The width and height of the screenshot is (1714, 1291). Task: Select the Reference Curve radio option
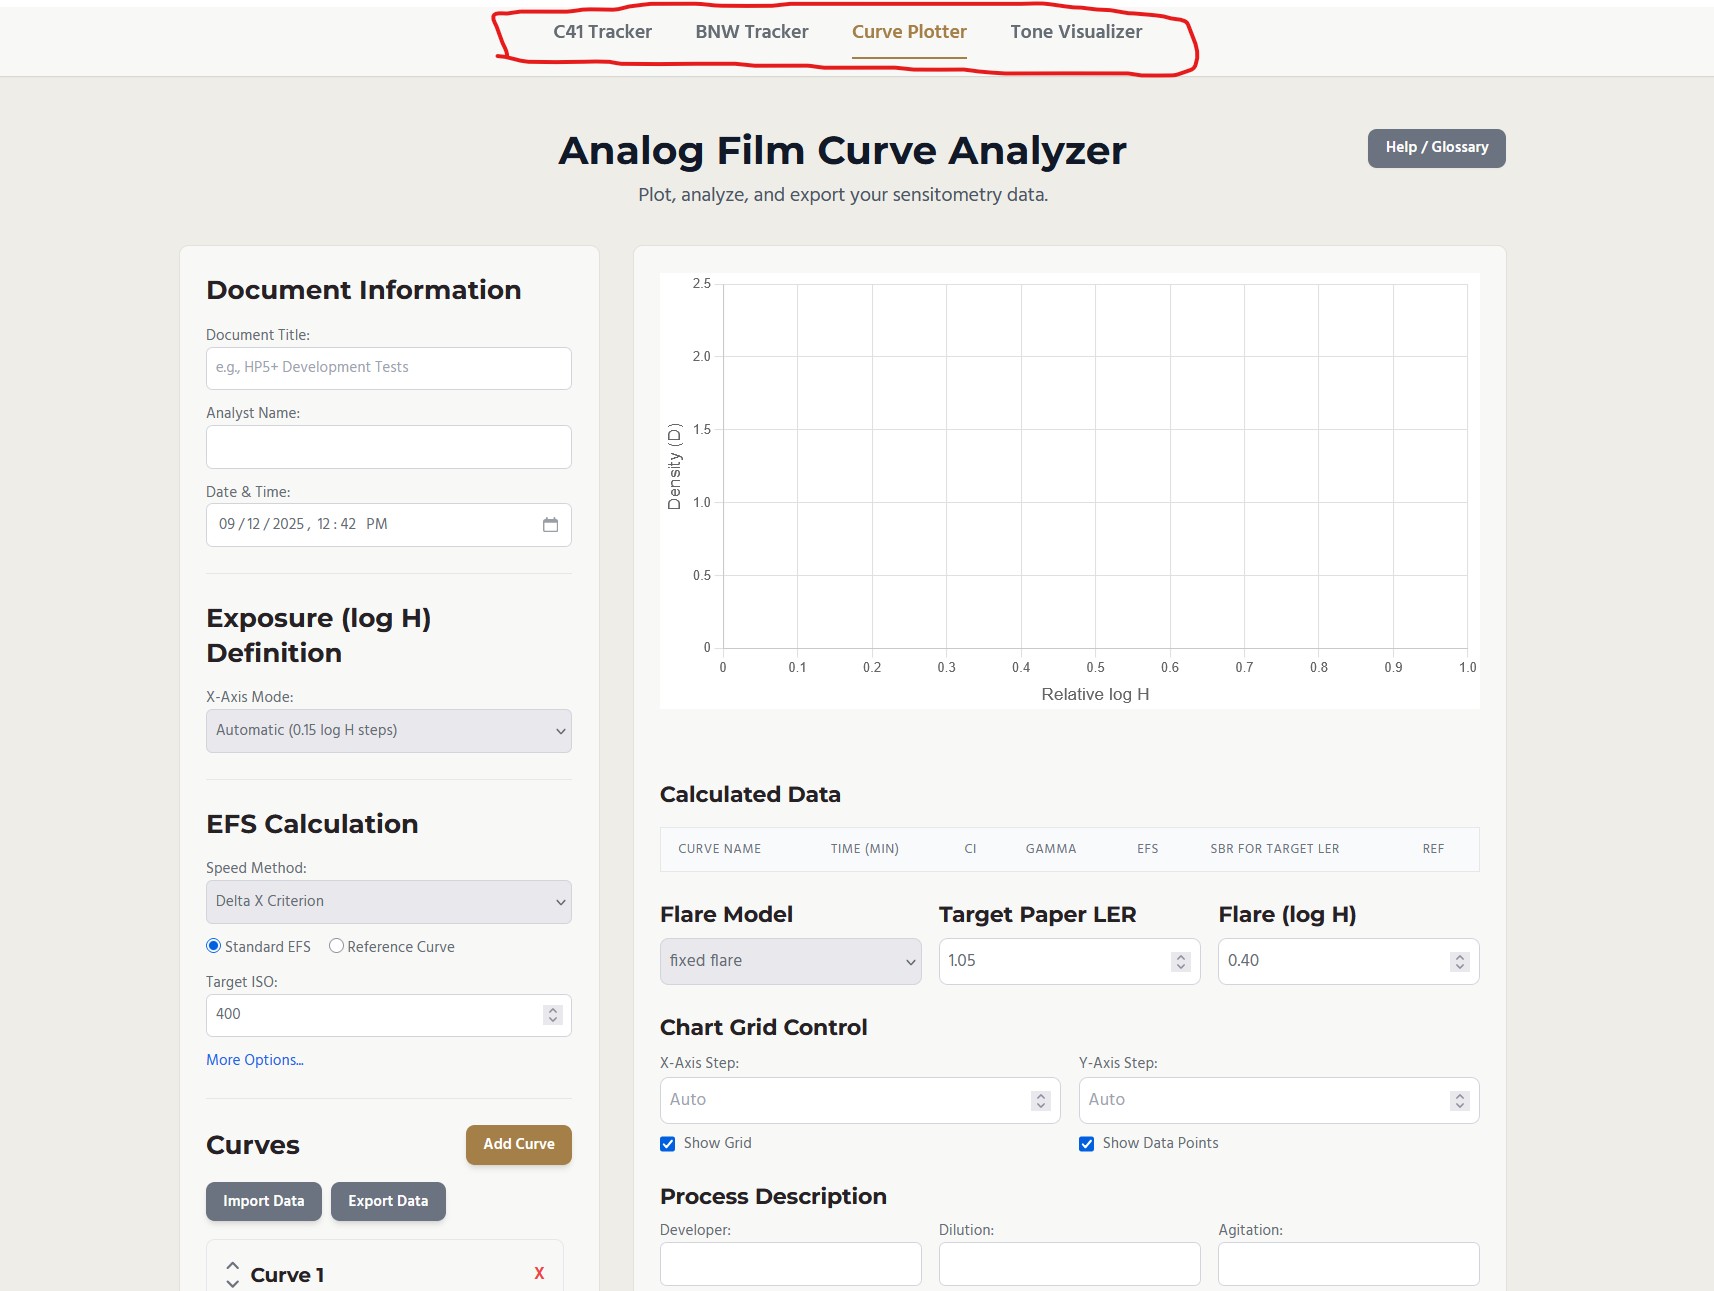coord(337,946)
